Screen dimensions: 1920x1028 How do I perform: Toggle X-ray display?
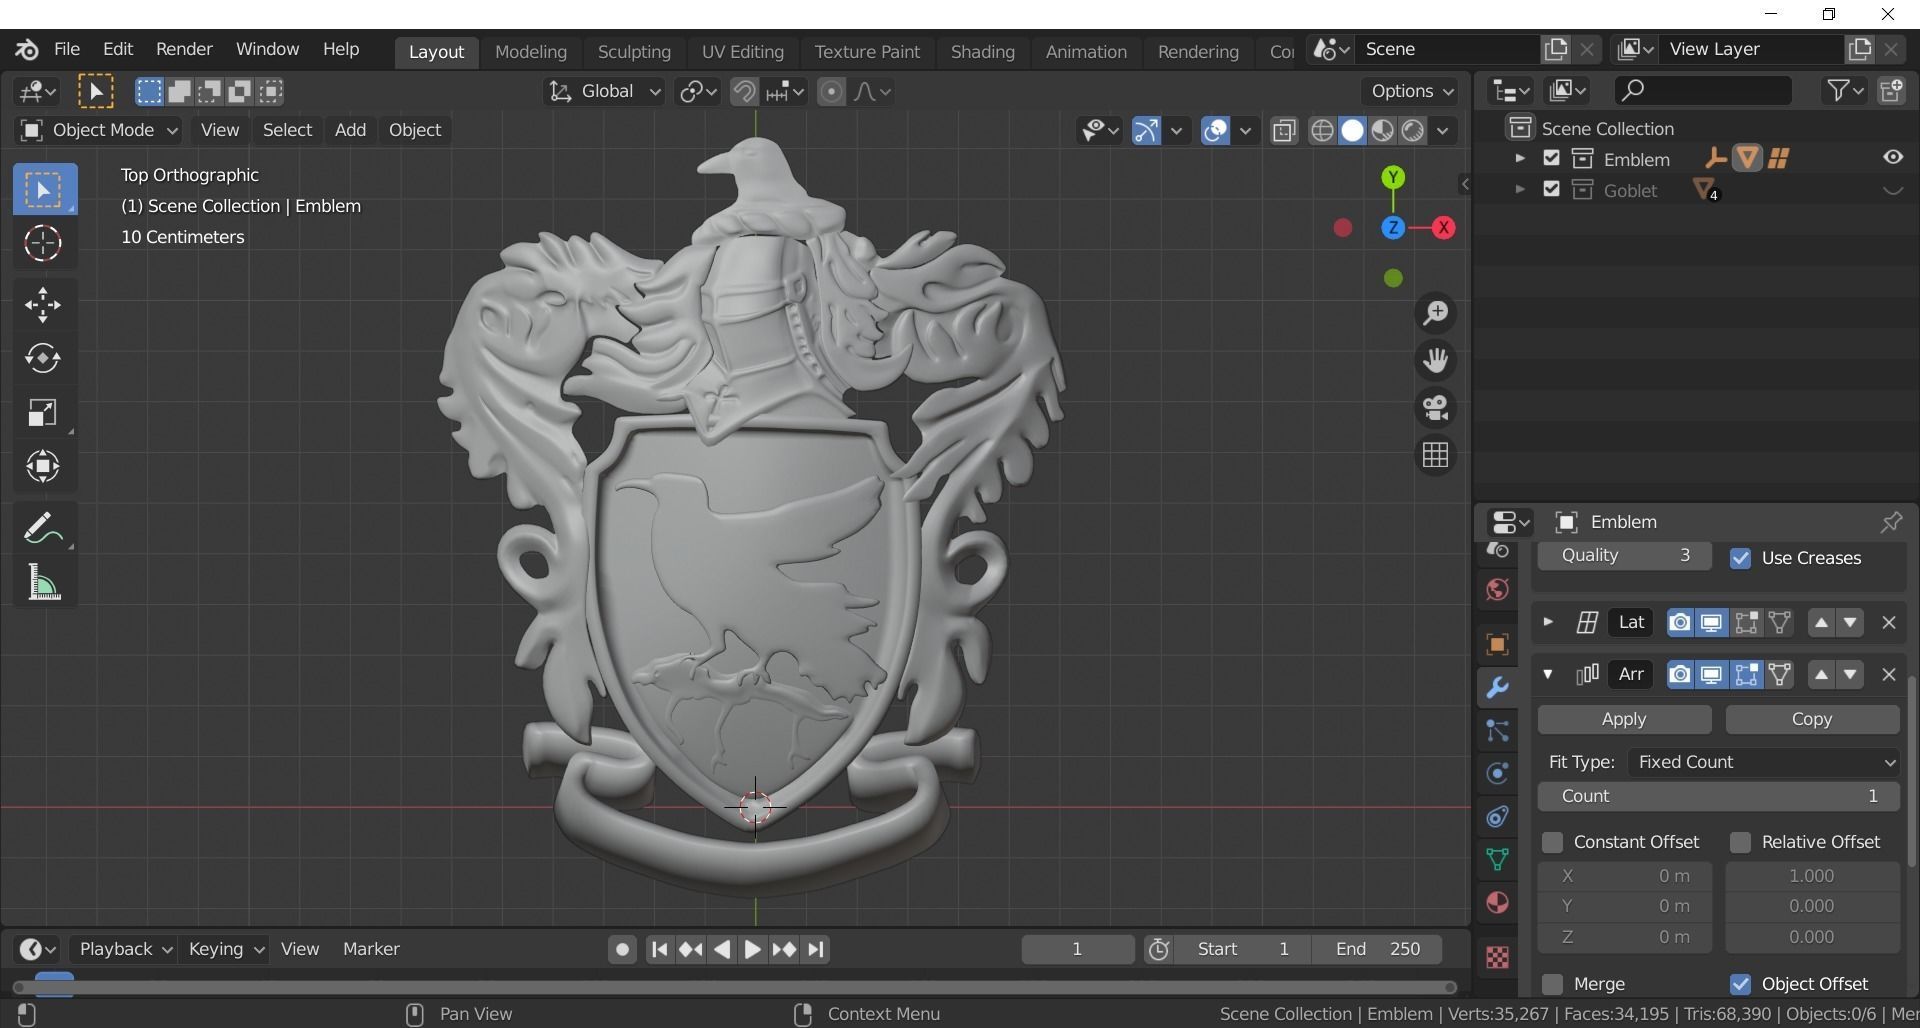pyautogui.click(x=1284, y=131)
